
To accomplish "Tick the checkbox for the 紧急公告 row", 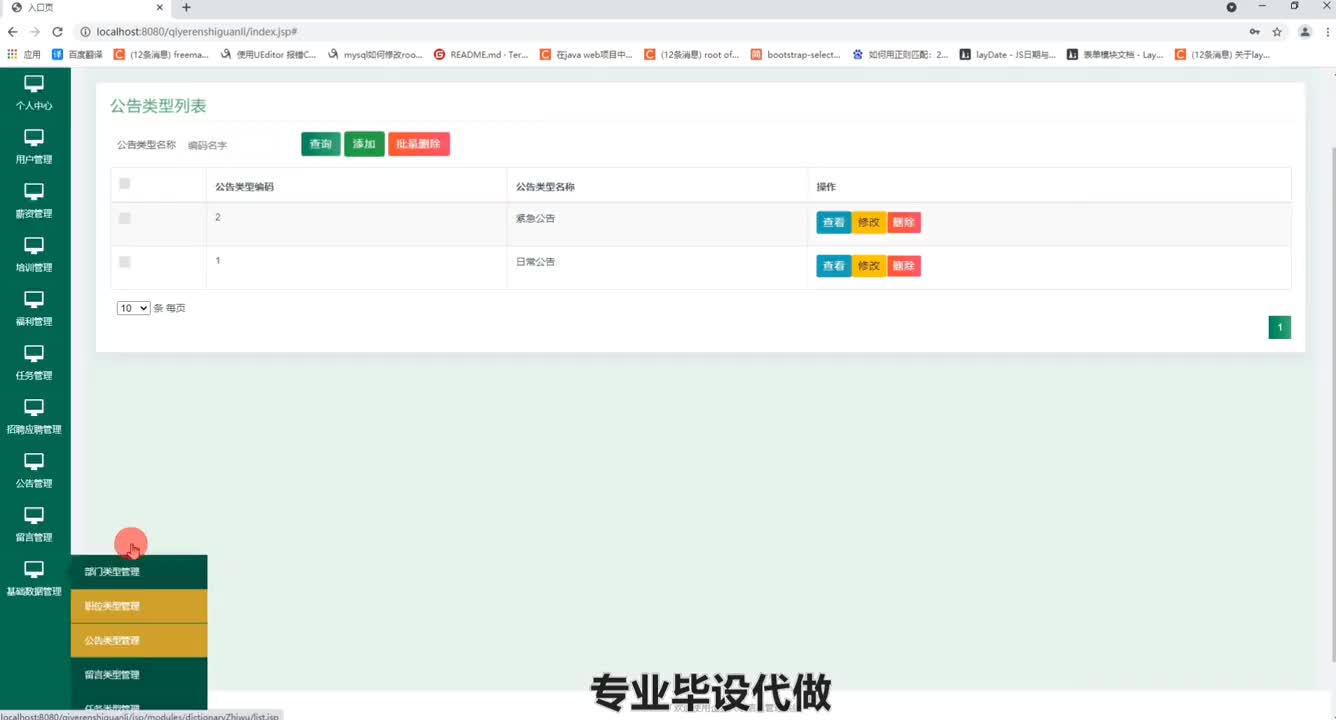I will coord(124,218).
